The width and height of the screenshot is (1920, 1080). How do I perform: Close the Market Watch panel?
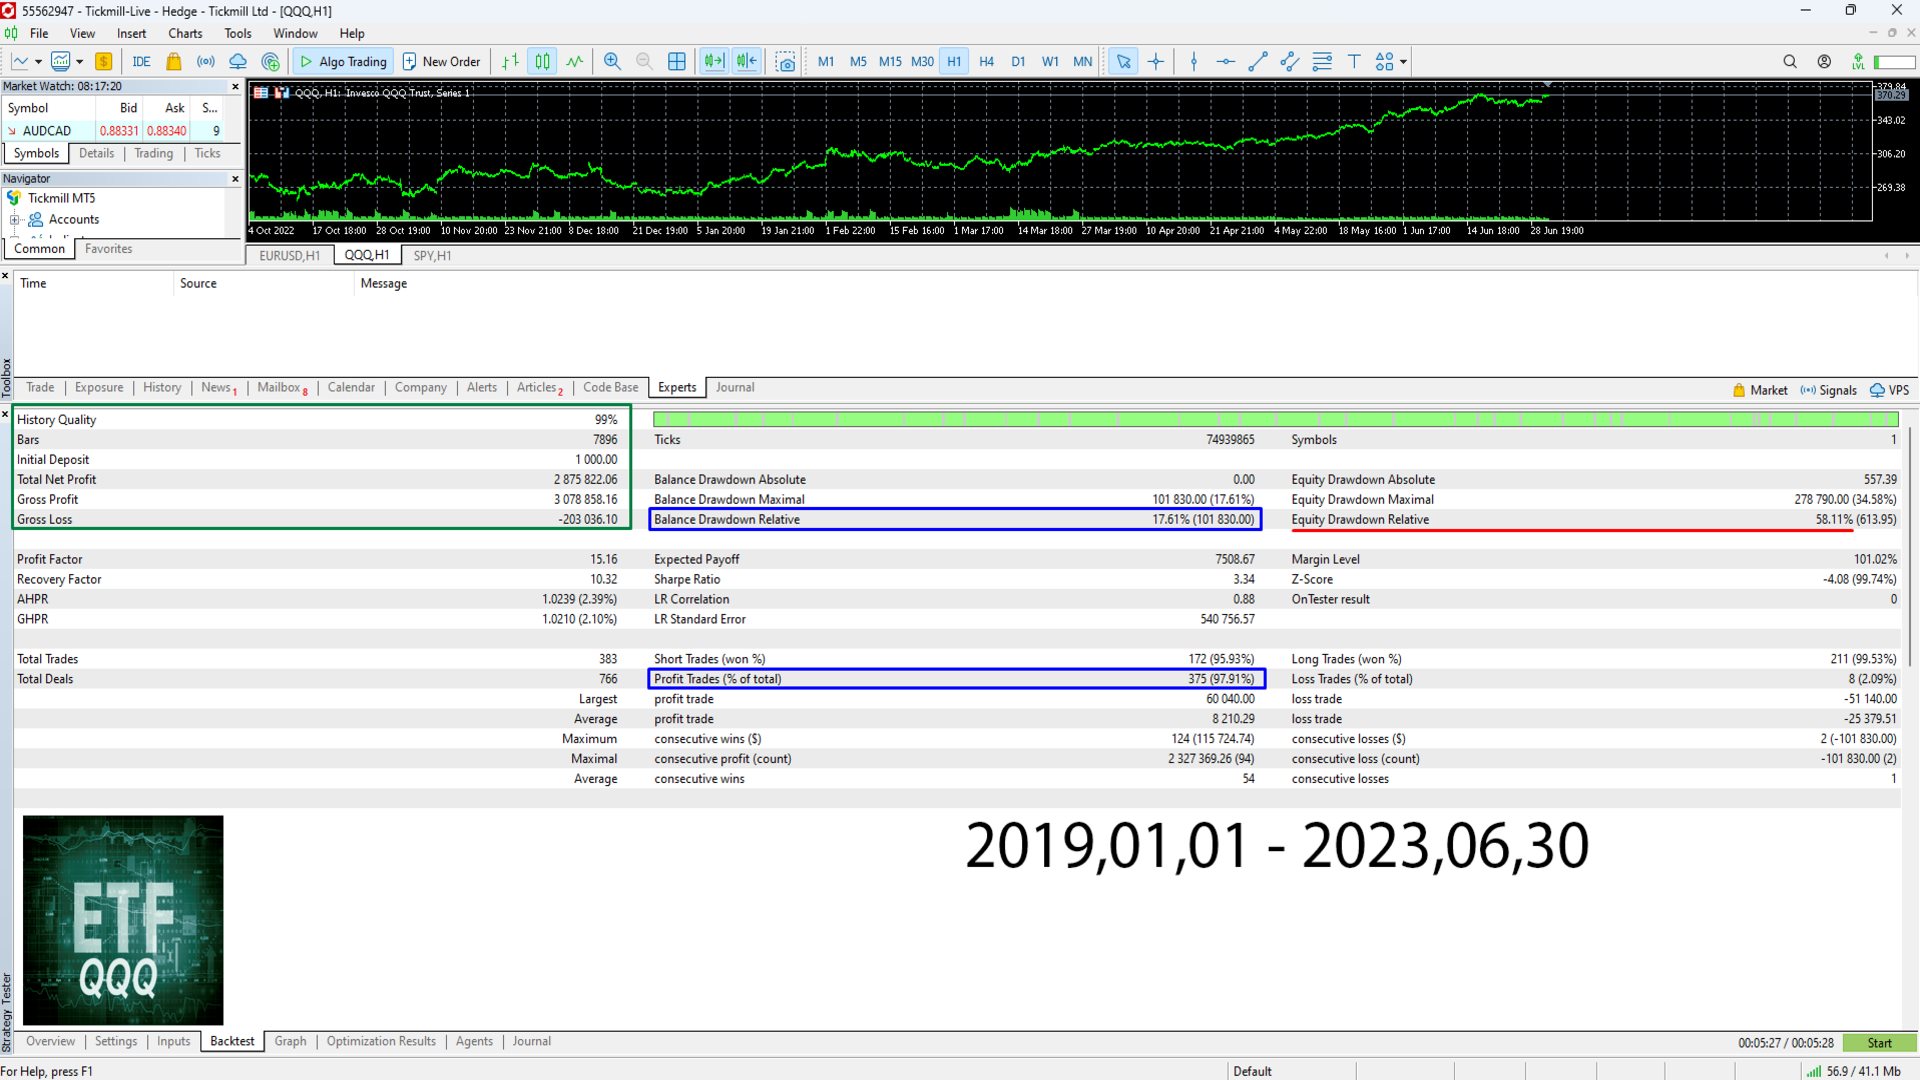(236, 87)
